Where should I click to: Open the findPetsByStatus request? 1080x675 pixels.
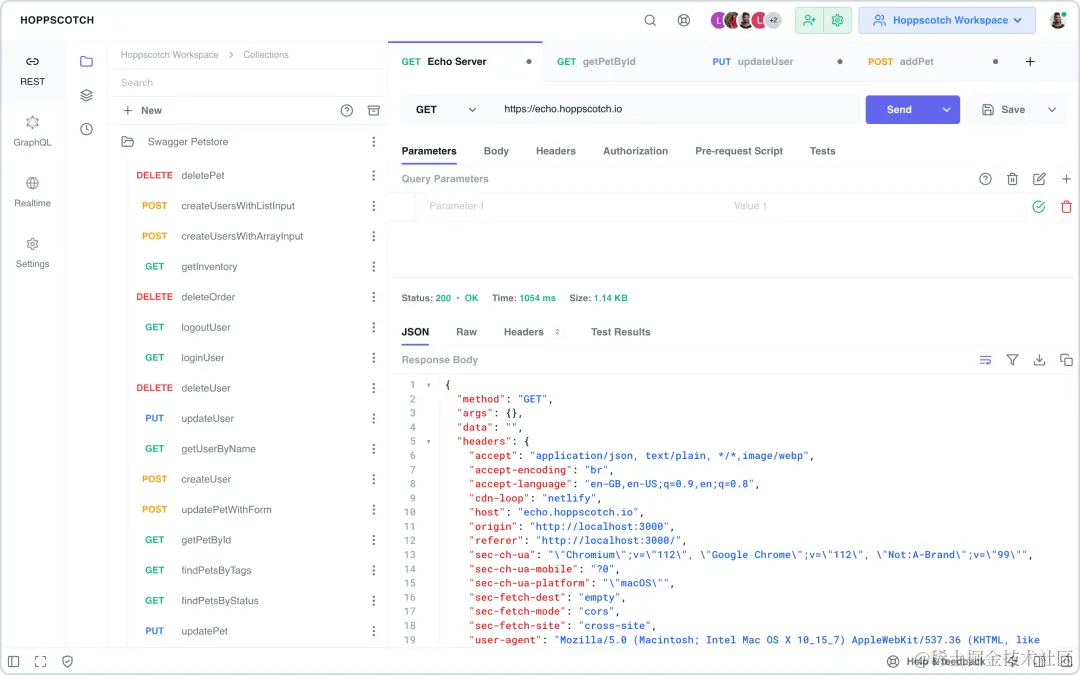tap(220, 601)
